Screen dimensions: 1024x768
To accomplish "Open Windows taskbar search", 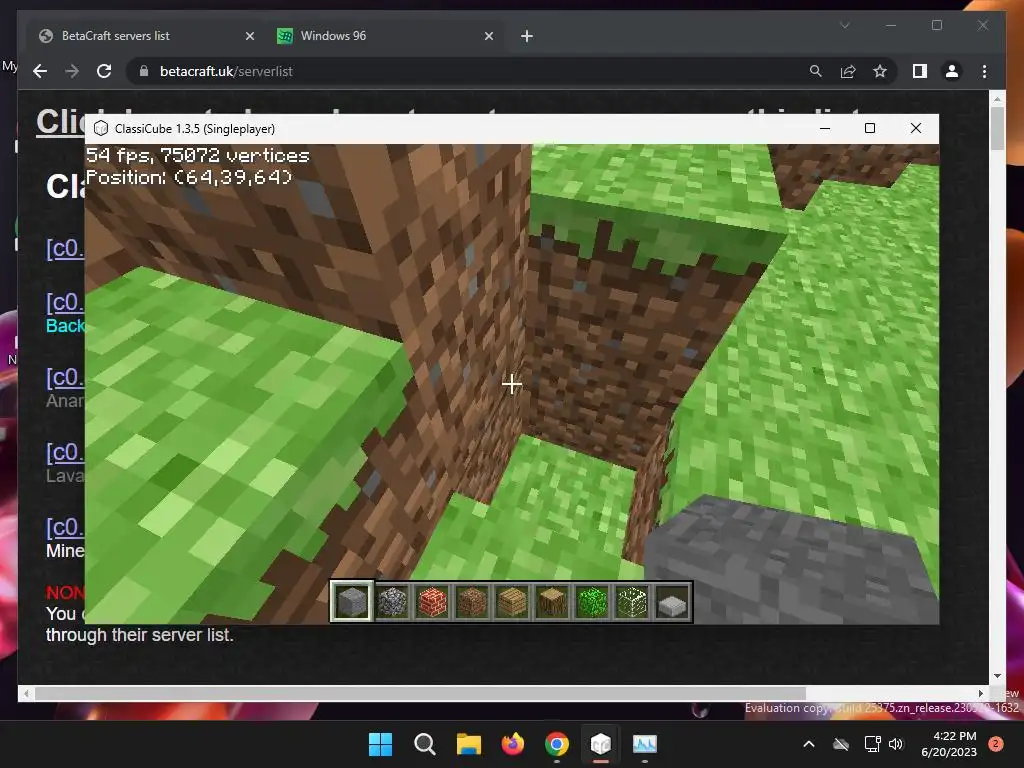I will 424,744.
